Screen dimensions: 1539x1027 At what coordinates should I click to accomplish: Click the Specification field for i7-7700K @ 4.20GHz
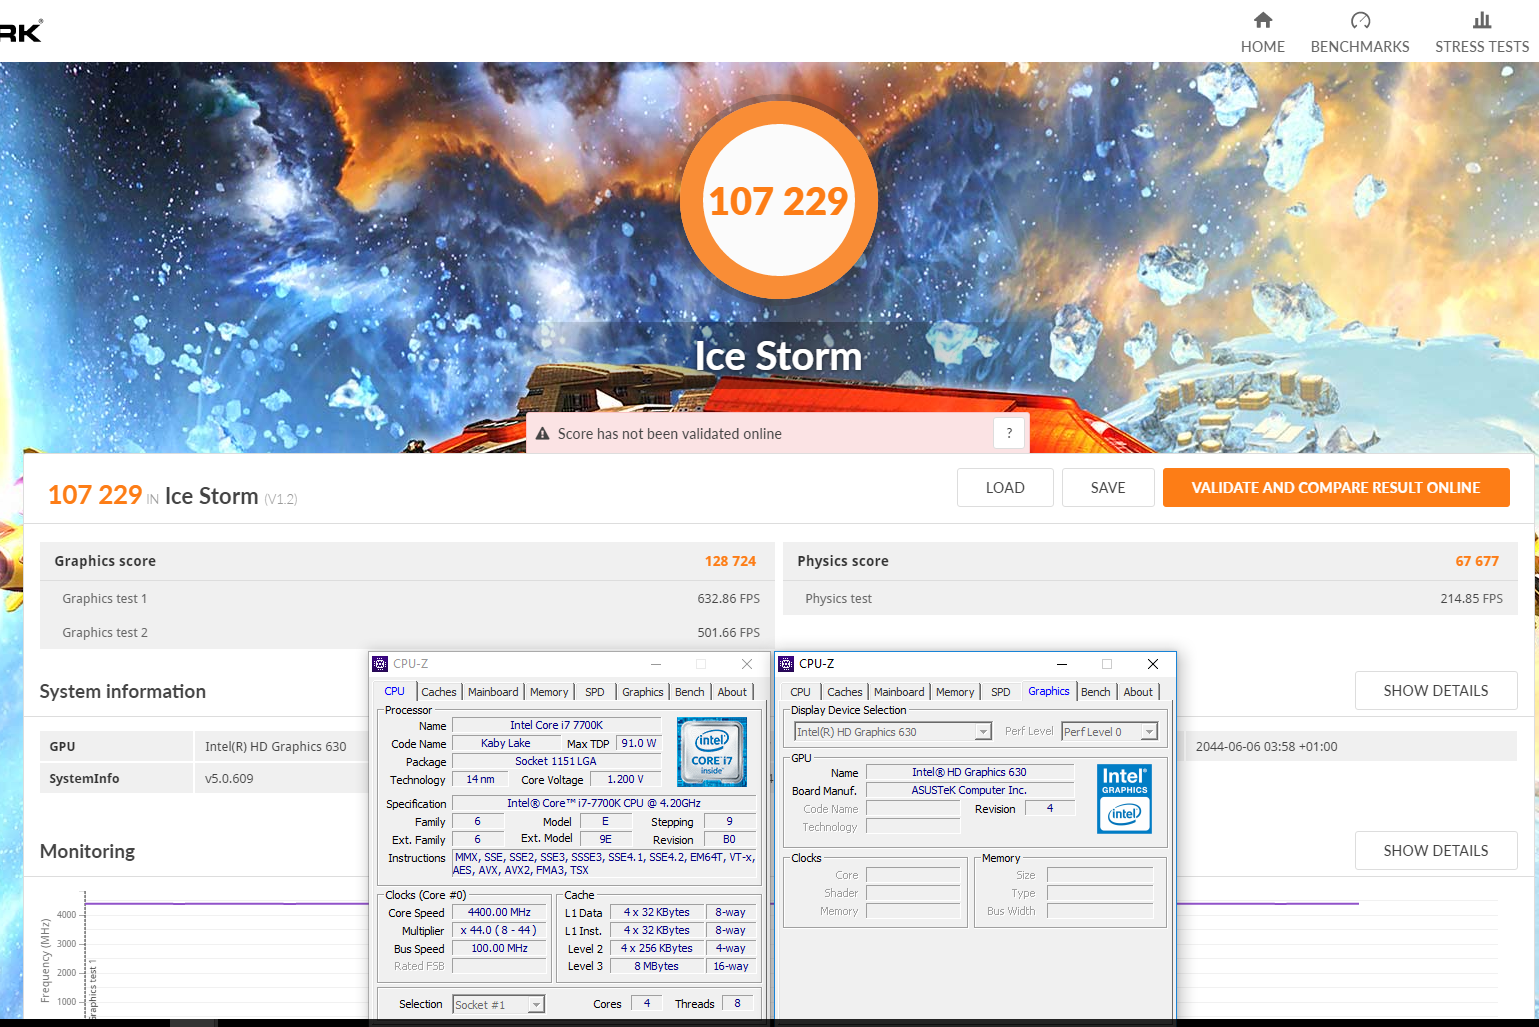pos(604,803)
